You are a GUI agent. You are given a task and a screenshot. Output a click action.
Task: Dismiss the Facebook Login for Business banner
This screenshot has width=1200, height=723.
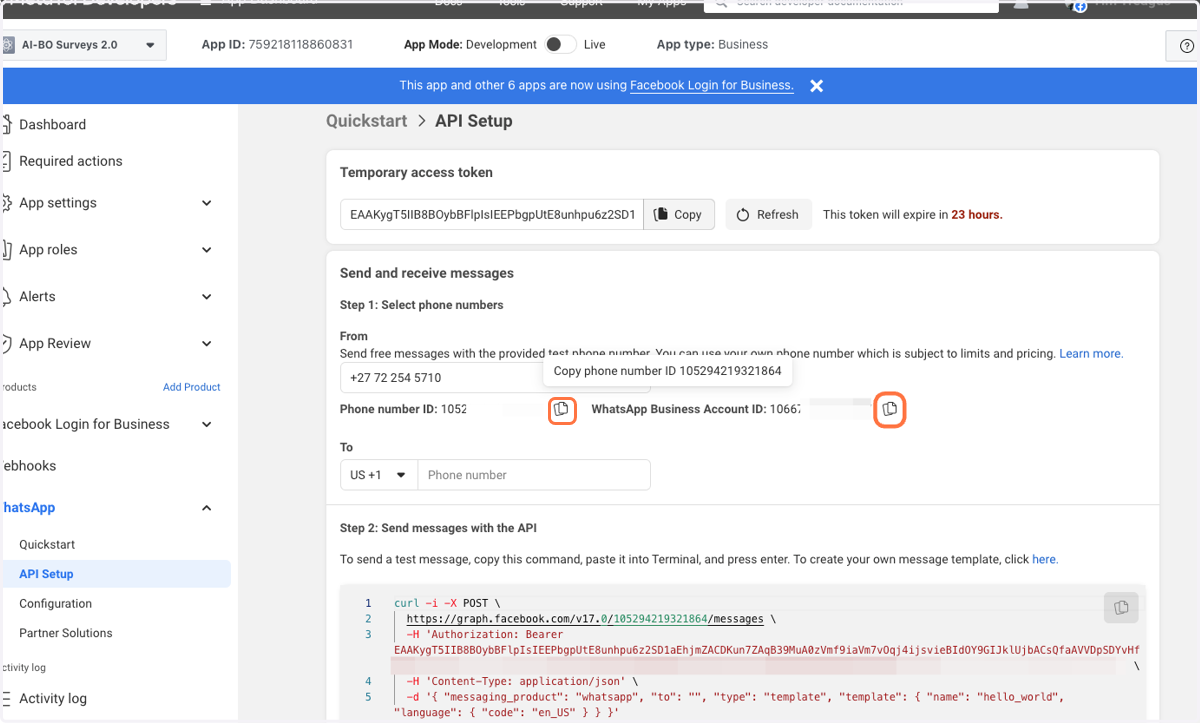pyautogui.click(x=816, y=86)
